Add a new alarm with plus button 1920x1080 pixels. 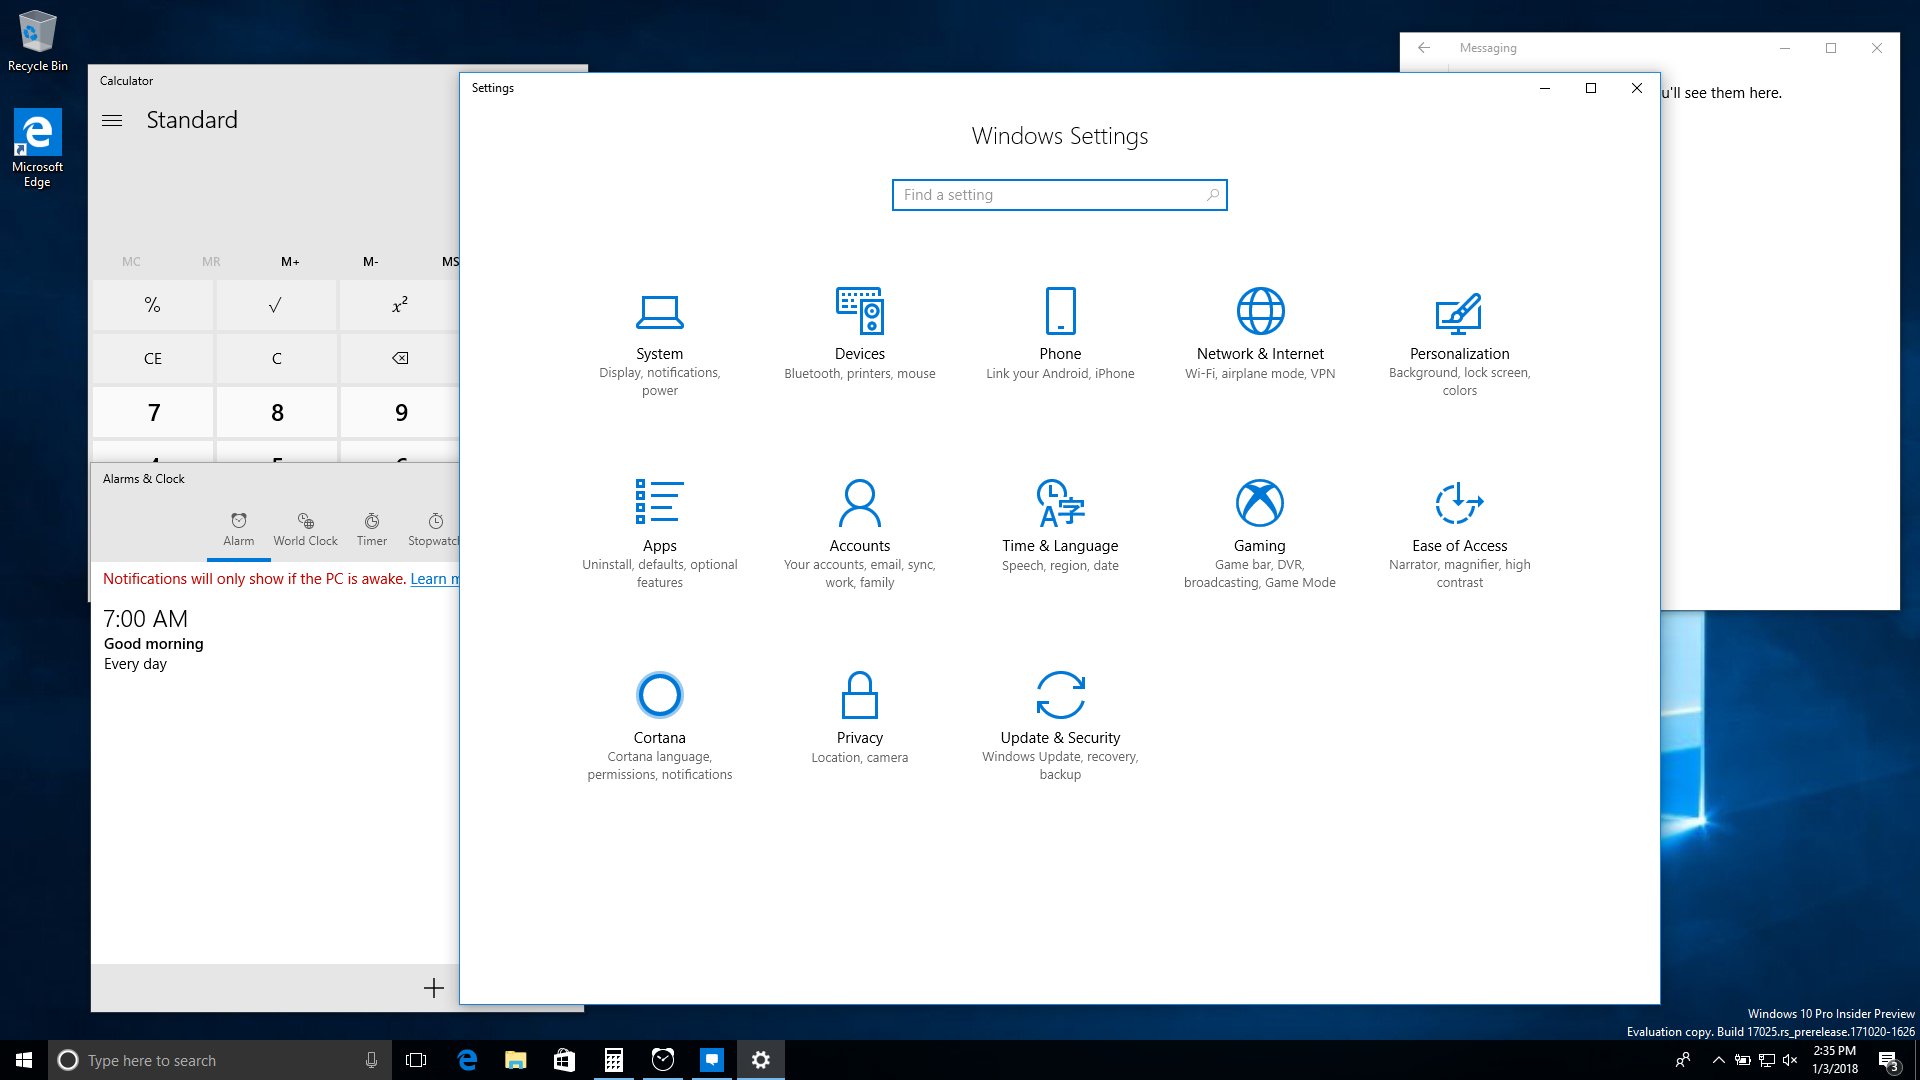(x=433, y=988)
